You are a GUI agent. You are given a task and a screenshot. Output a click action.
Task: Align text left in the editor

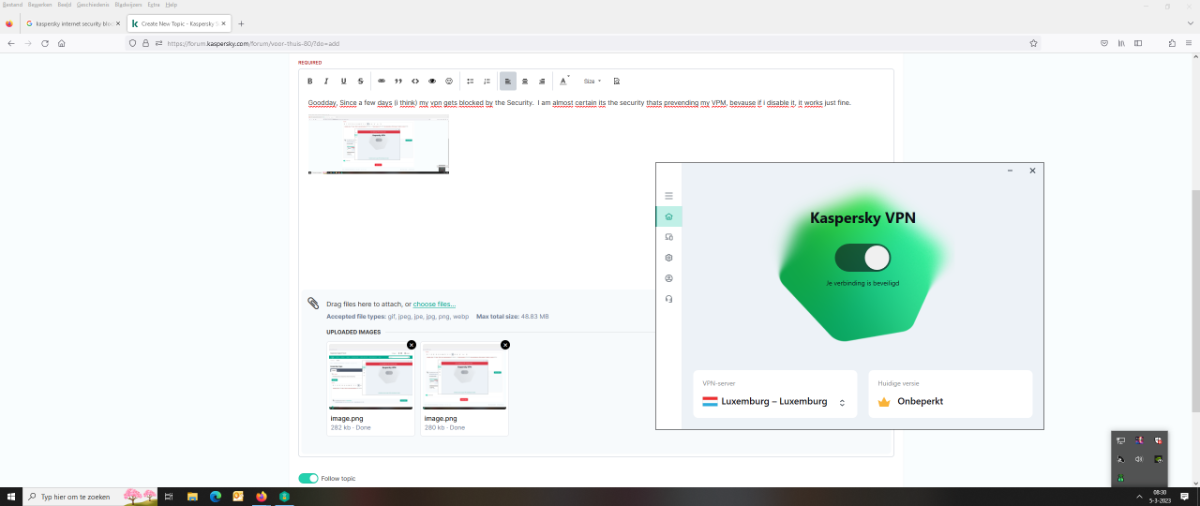[x=508, y=81]
